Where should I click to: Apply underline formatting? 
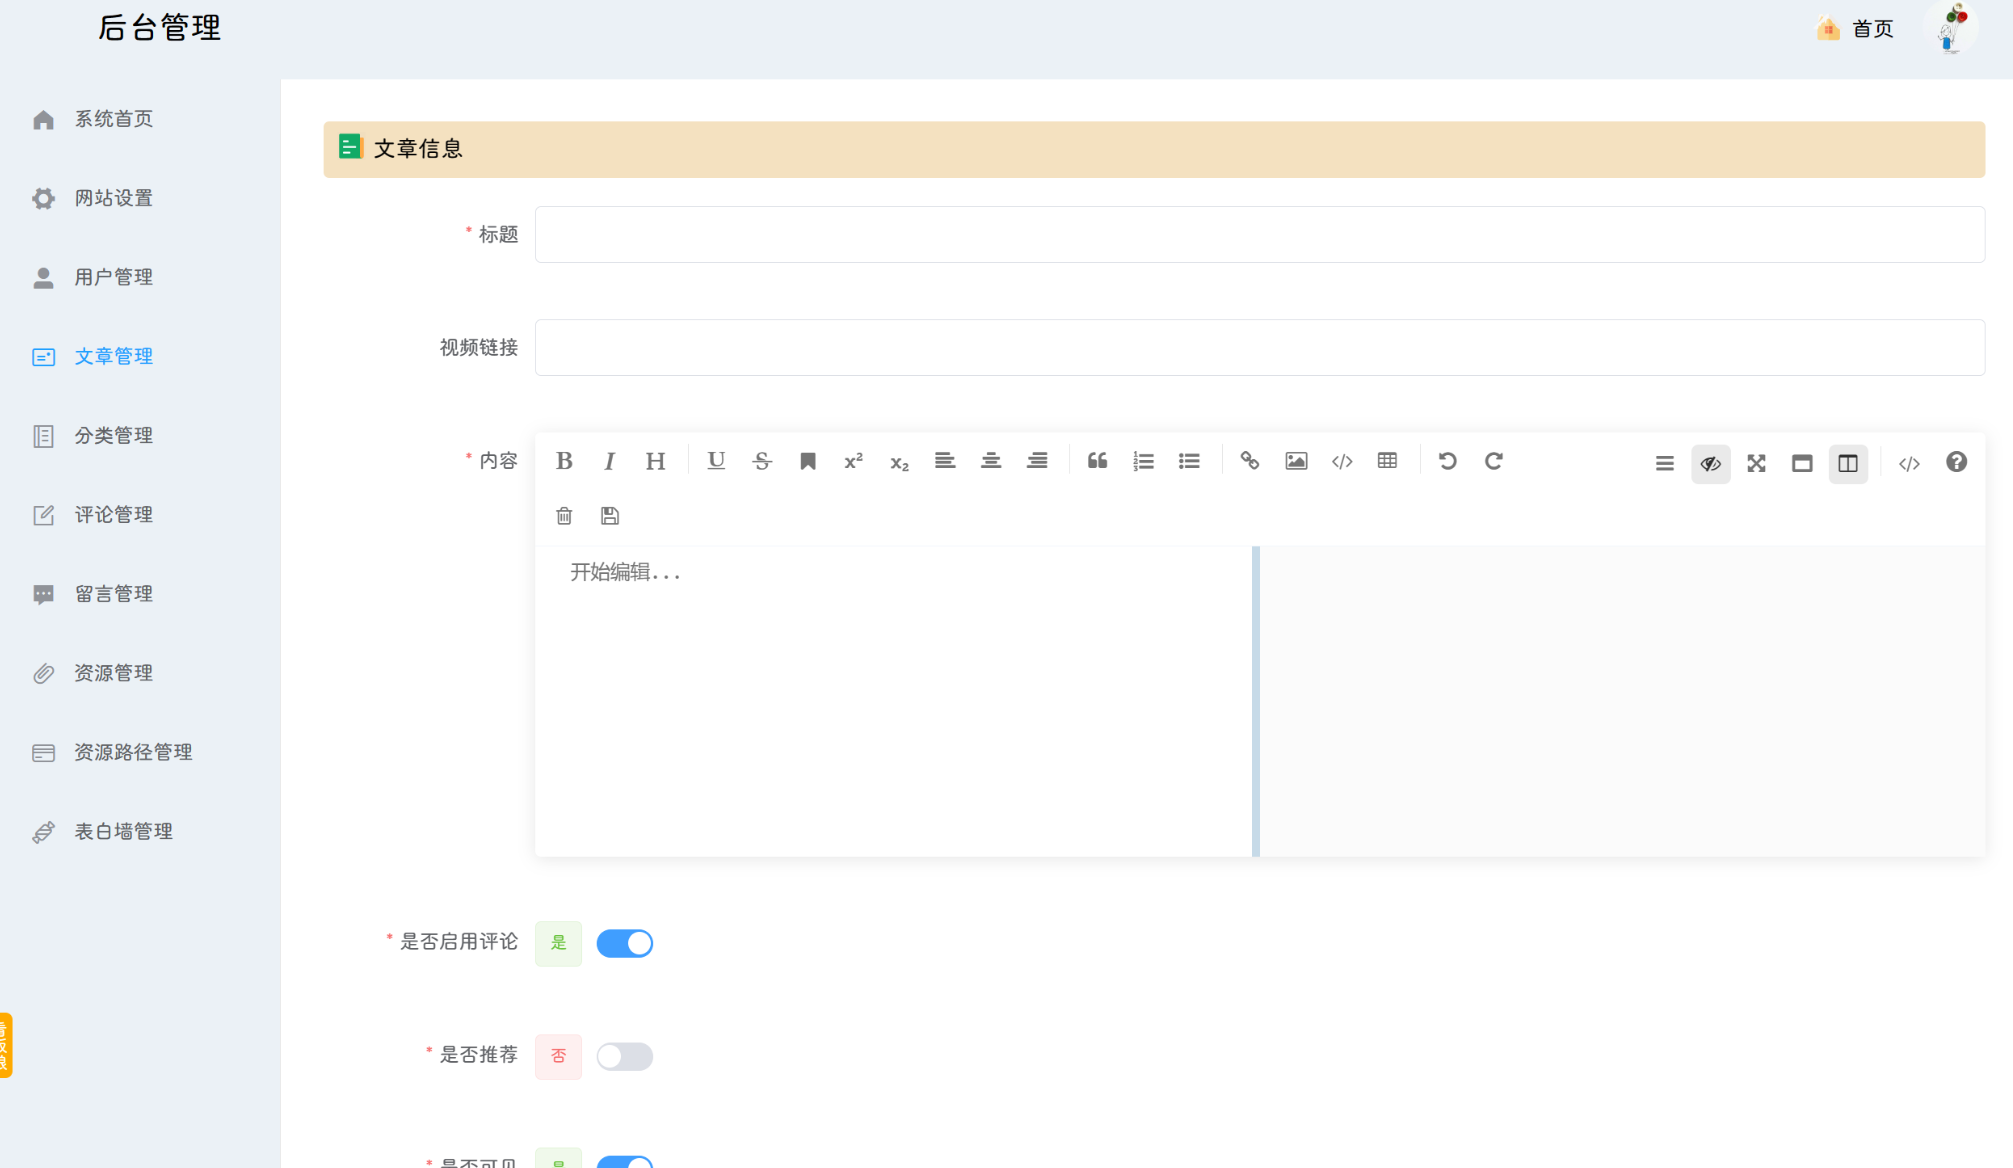[716, 461]
